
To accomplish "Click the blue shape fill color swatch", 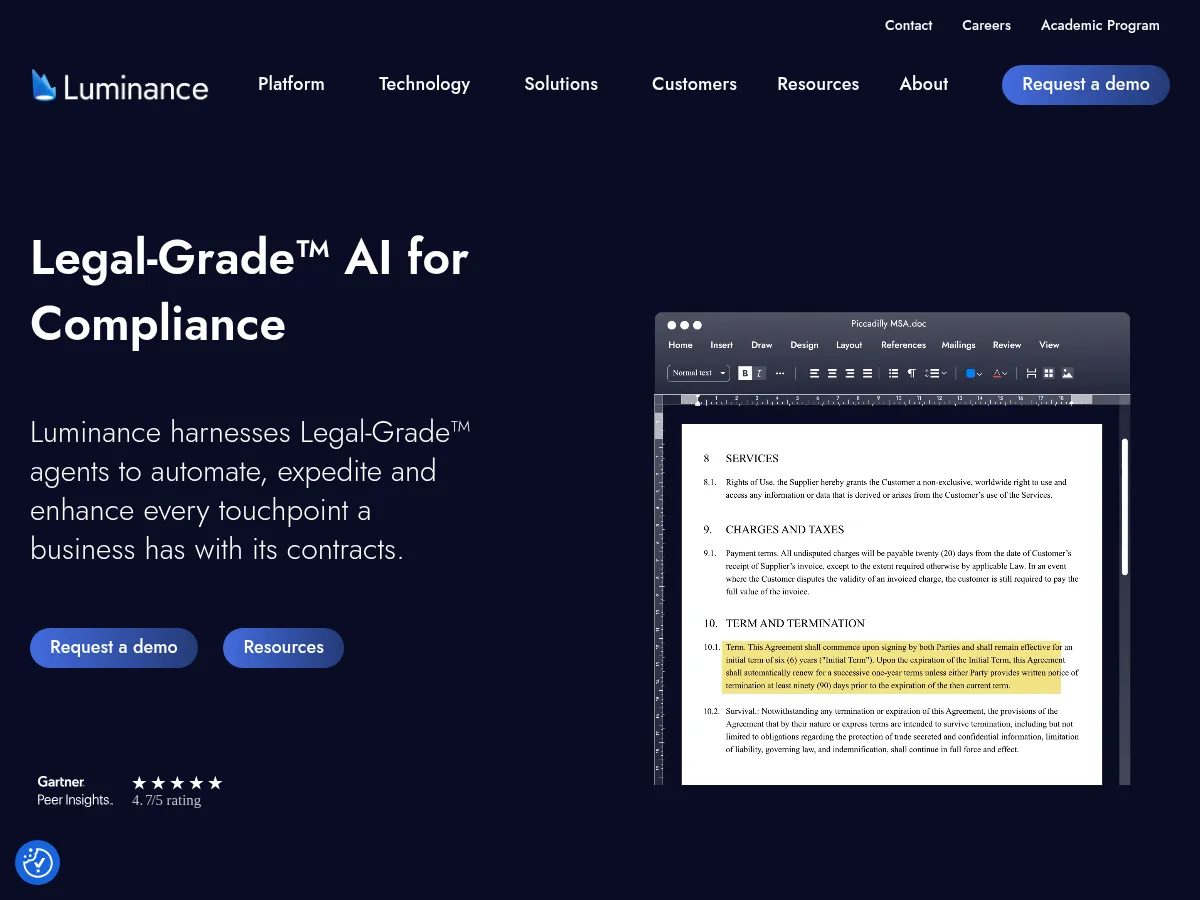I will point(971,372).
